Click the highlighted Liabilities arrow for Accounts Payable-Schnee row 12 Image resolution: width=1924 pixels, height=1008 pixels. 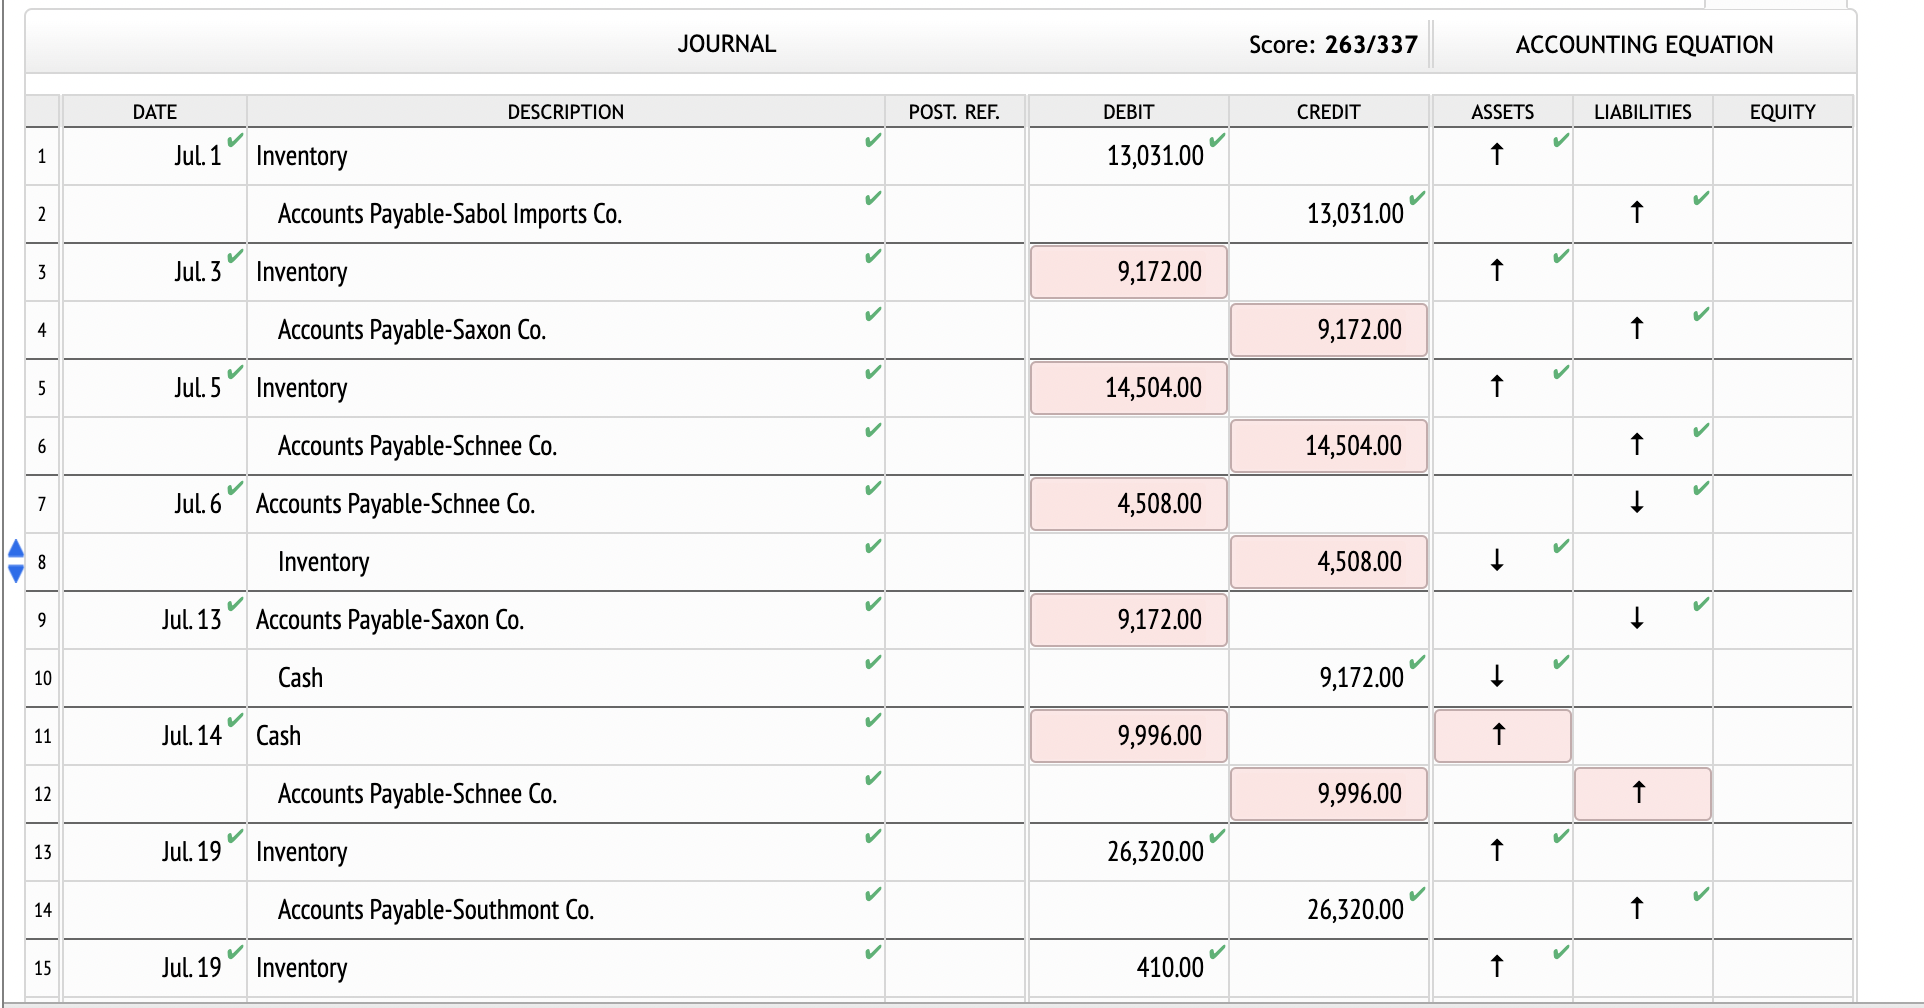coord(1639,793)
